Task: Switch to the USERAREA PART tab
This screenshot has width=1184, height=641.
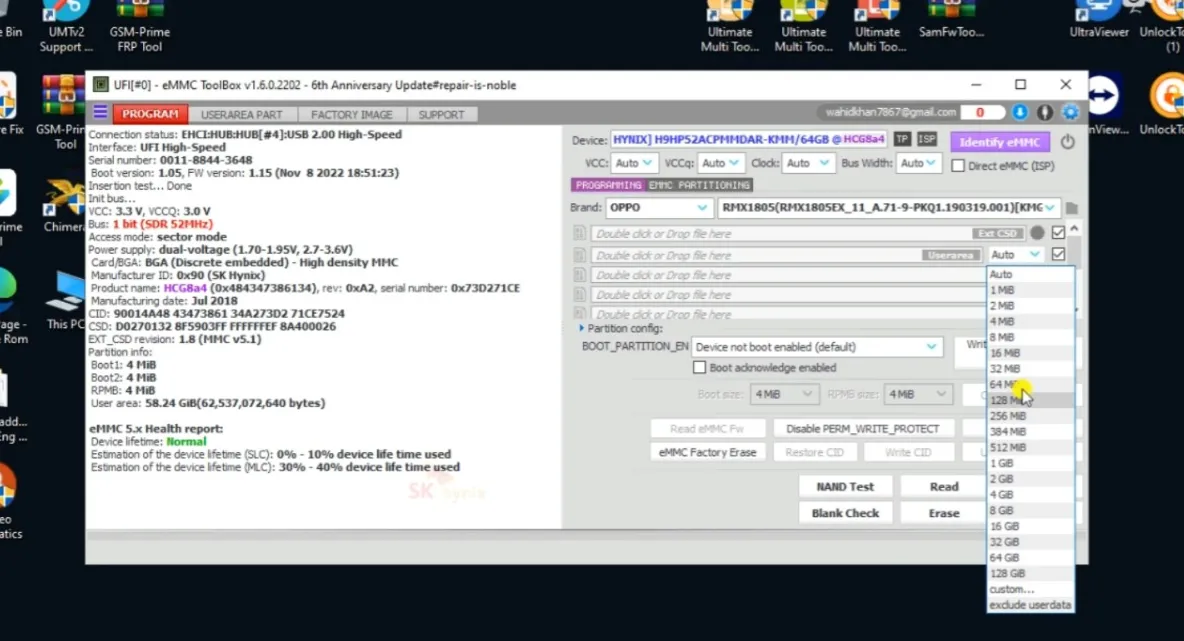Action: click(x=242, y=115)
